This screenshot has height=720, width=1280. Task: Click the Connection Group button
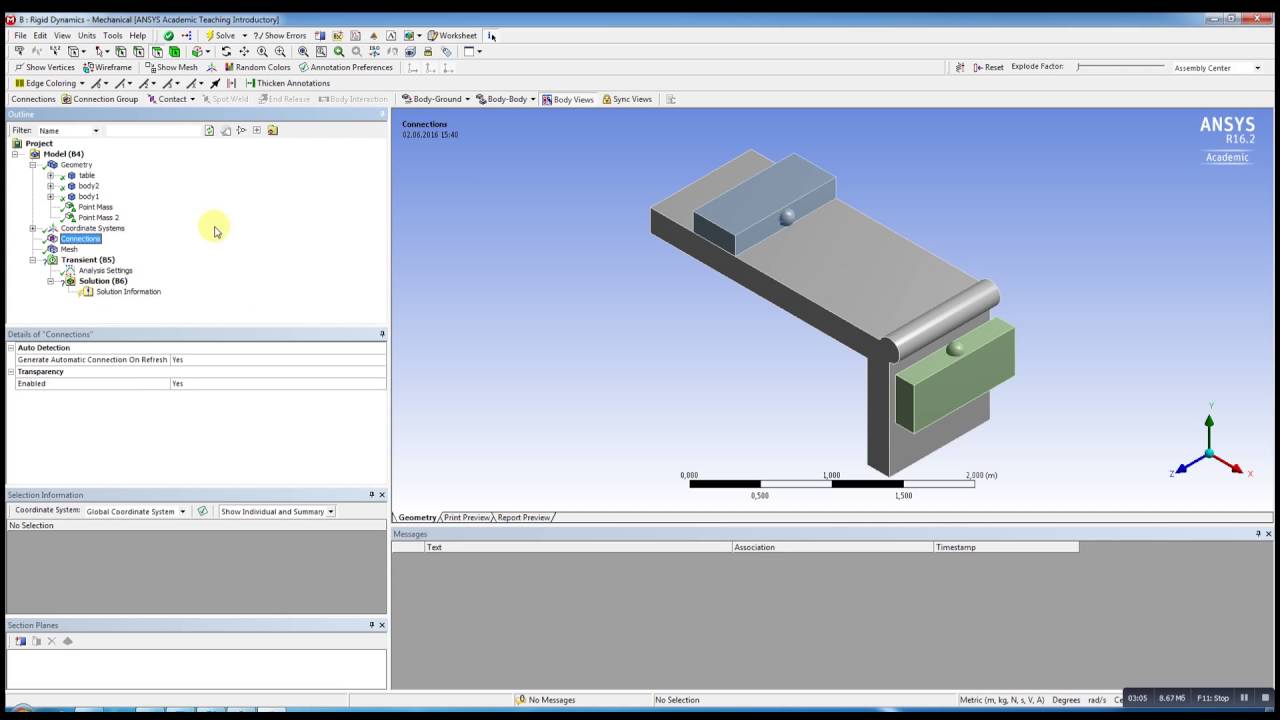tap(100, 99)
